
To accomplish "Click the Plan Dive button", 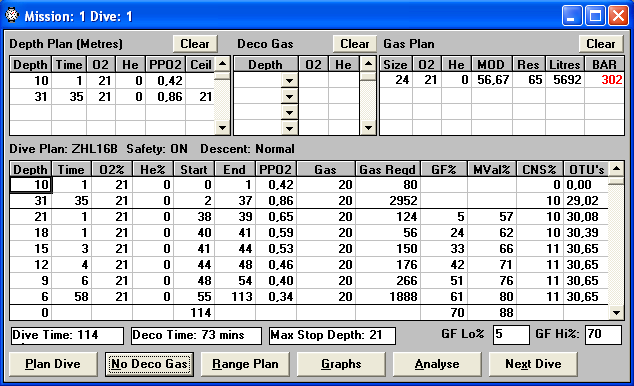I will click(x=53, y=364).
